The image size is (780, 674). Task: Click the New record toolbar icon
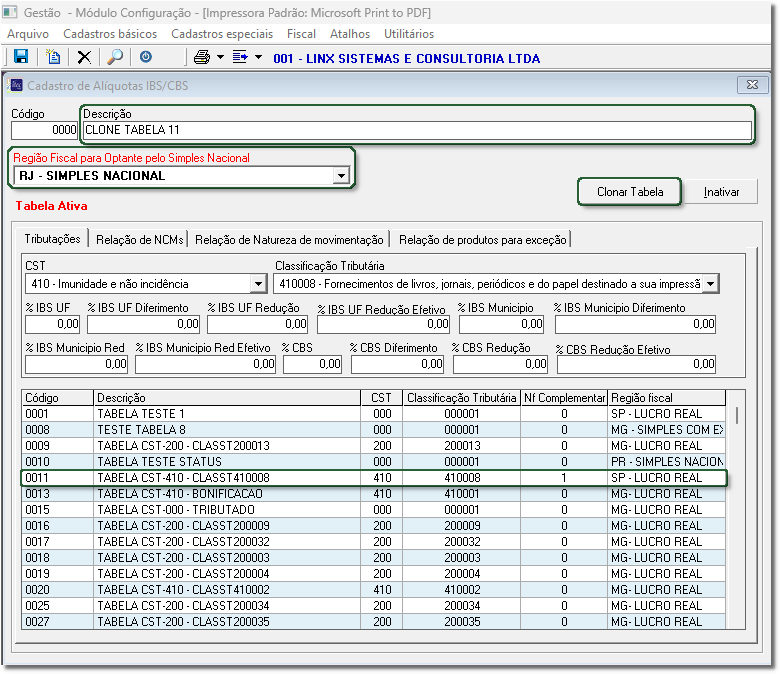(x=52, y=58)
